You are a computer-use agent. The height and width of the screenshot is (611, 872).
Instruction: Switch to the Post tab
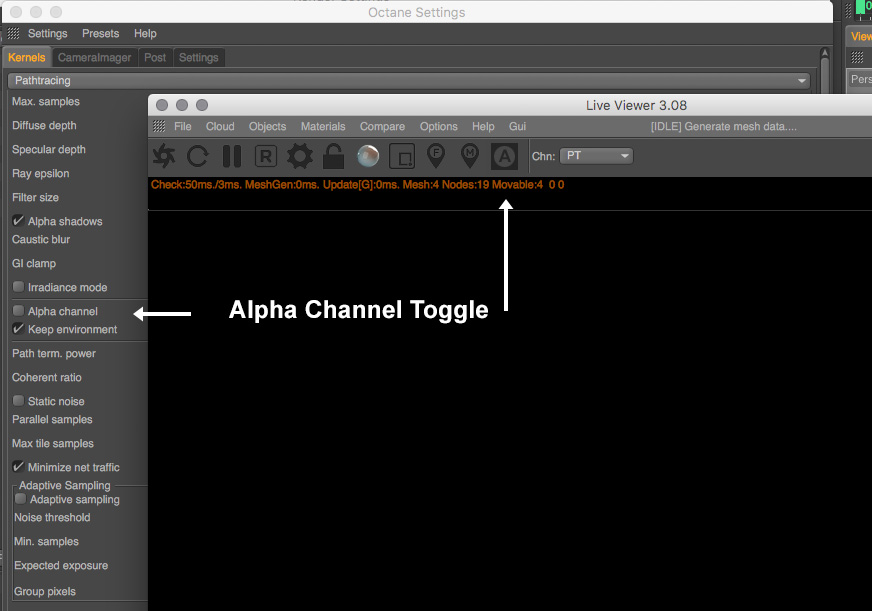click(155, 57)
